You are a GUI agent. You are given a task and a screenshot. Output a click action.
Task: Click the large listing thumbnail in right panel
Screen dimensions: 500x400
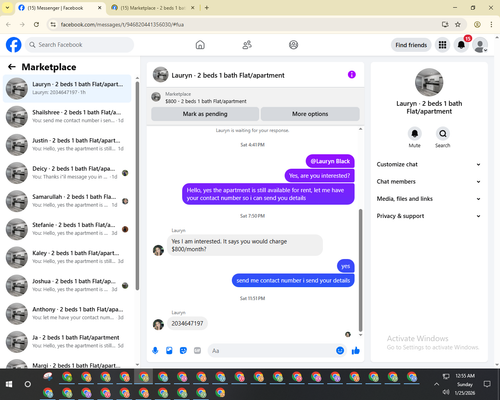(x=429, y=82)
